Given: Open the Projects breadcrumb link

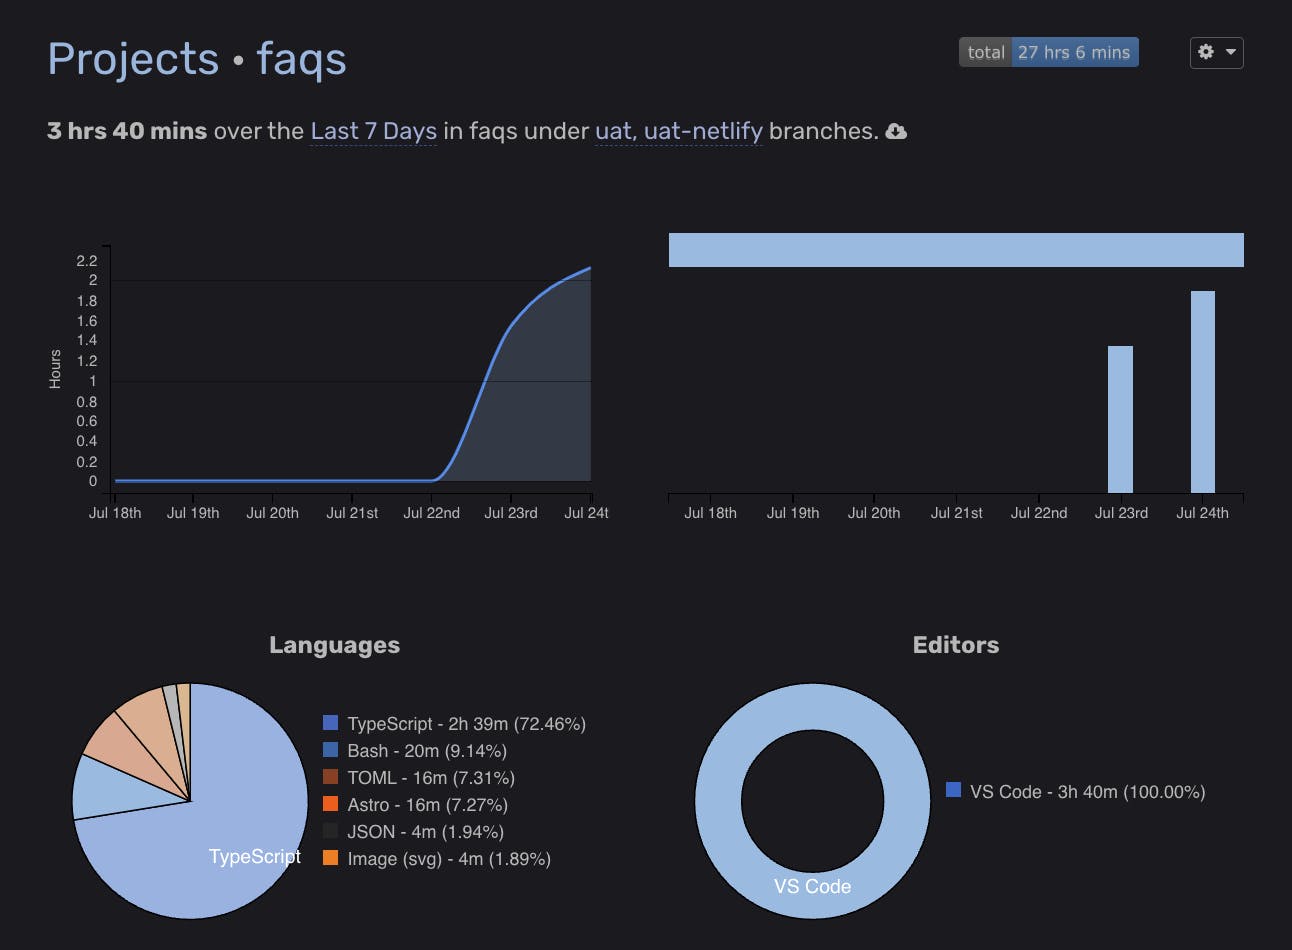Looking at the screenshot, I should point(133,59).
